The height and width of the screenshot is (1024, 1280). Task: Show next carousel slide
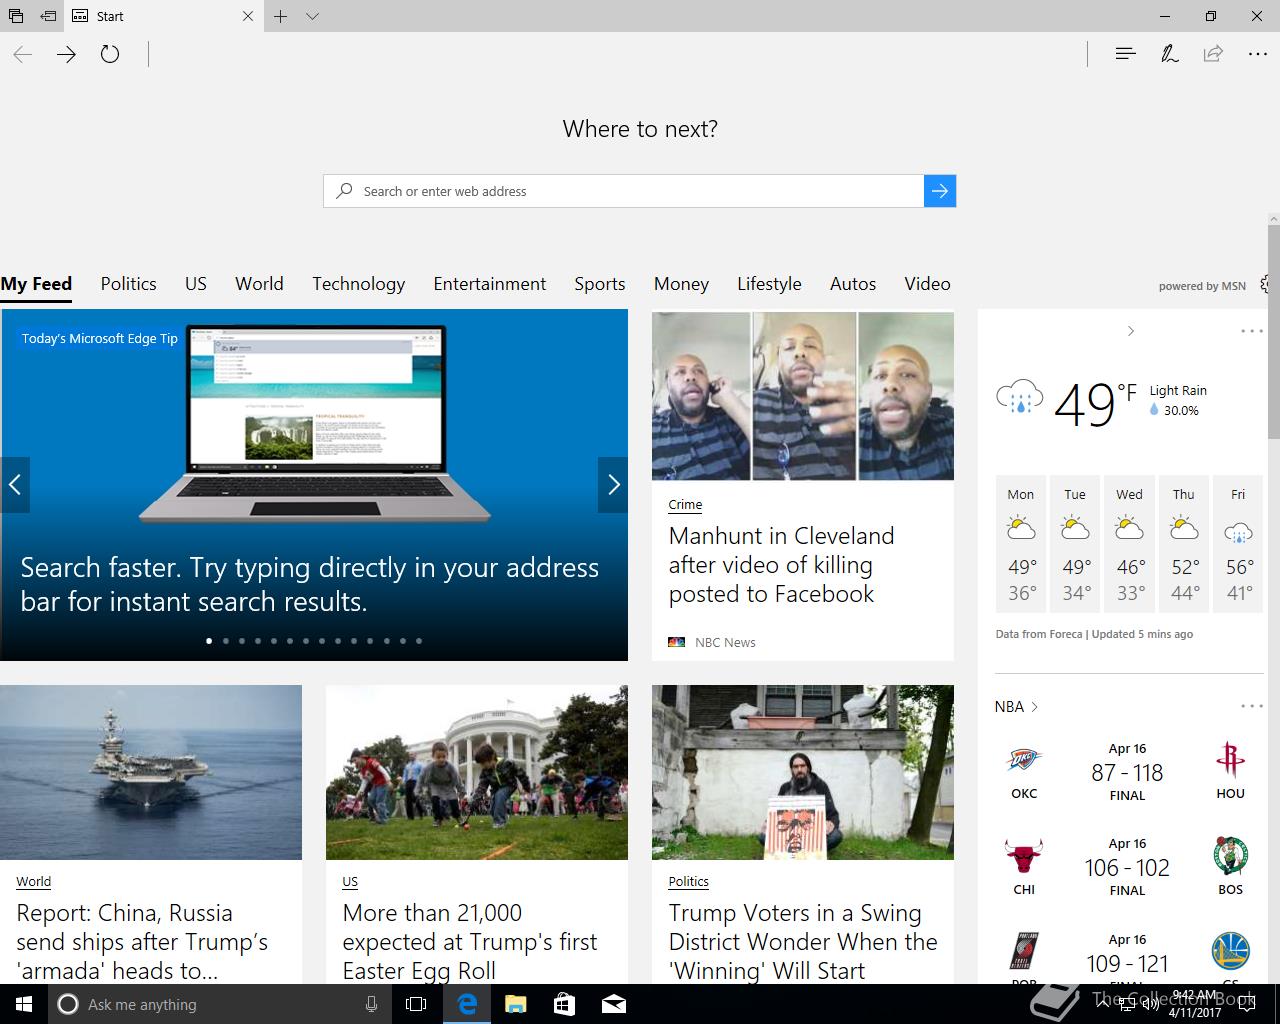pyautogui.click(x=613, y=485)
